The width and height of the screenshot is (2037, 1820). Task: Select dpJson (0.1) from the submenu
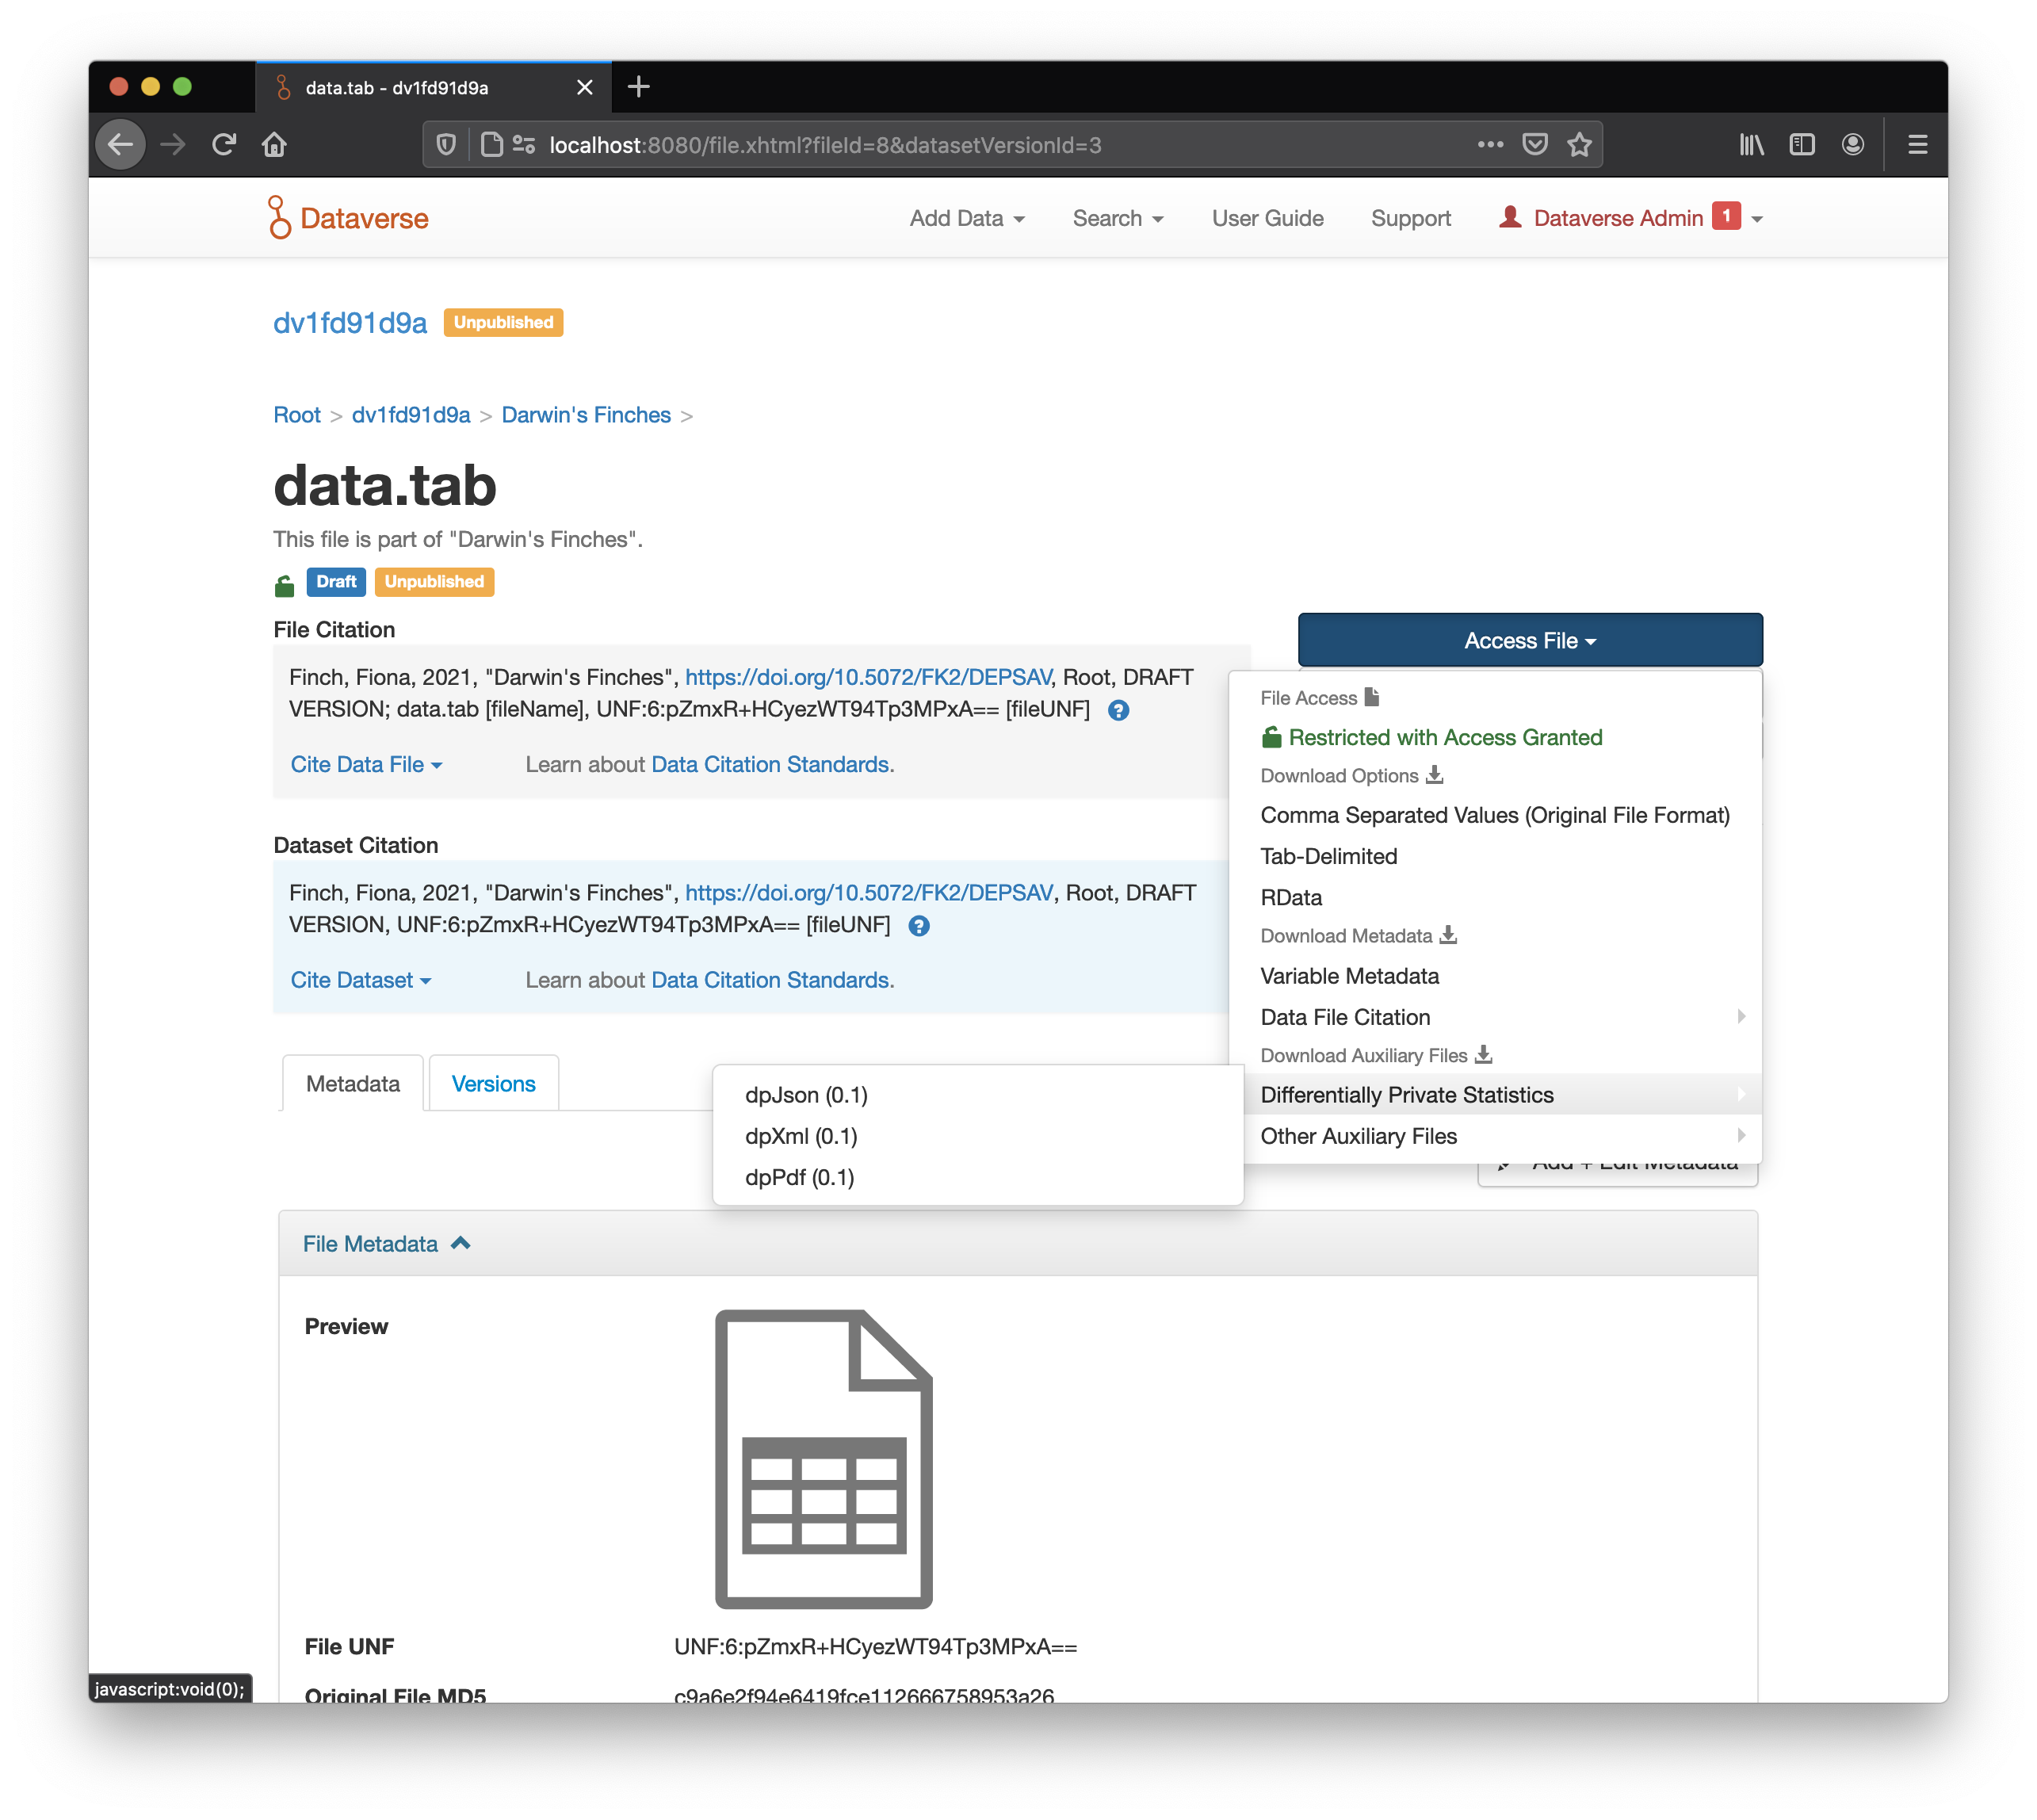pyautogui.click(x=806, y=1095)
